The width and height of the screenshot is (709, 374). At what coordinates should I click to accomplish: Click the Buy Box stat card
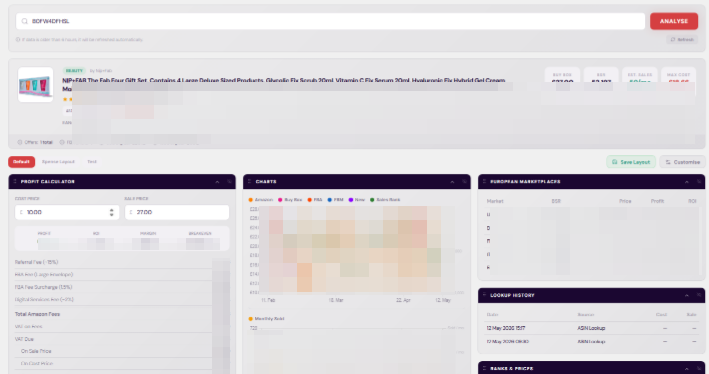click(x=562, y=76)
